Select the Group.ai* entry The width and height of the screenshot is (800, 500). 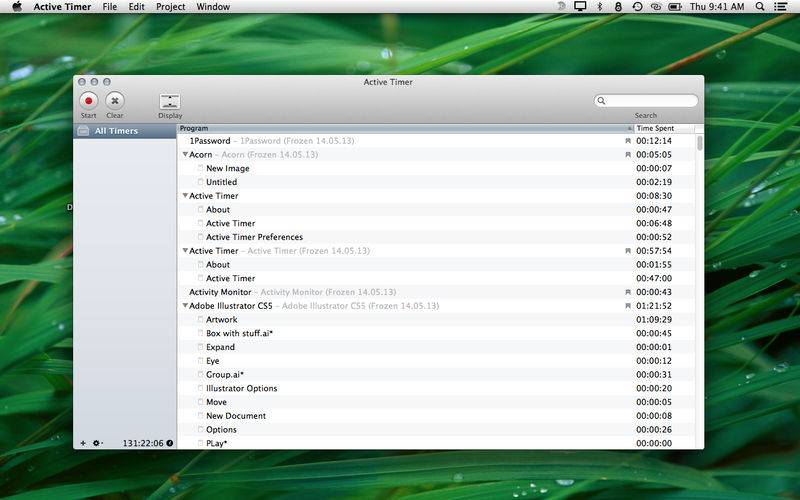(x=436, y=375)
